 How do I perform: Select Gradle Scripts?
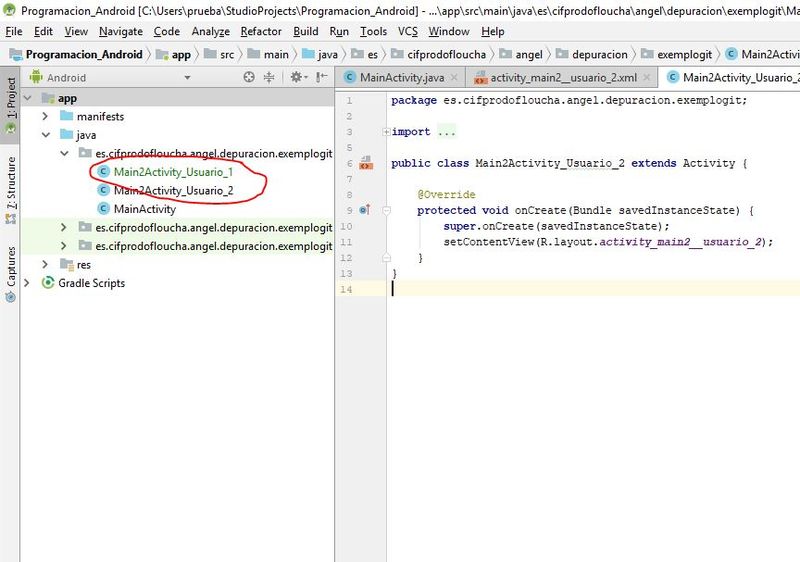point(91,283)
